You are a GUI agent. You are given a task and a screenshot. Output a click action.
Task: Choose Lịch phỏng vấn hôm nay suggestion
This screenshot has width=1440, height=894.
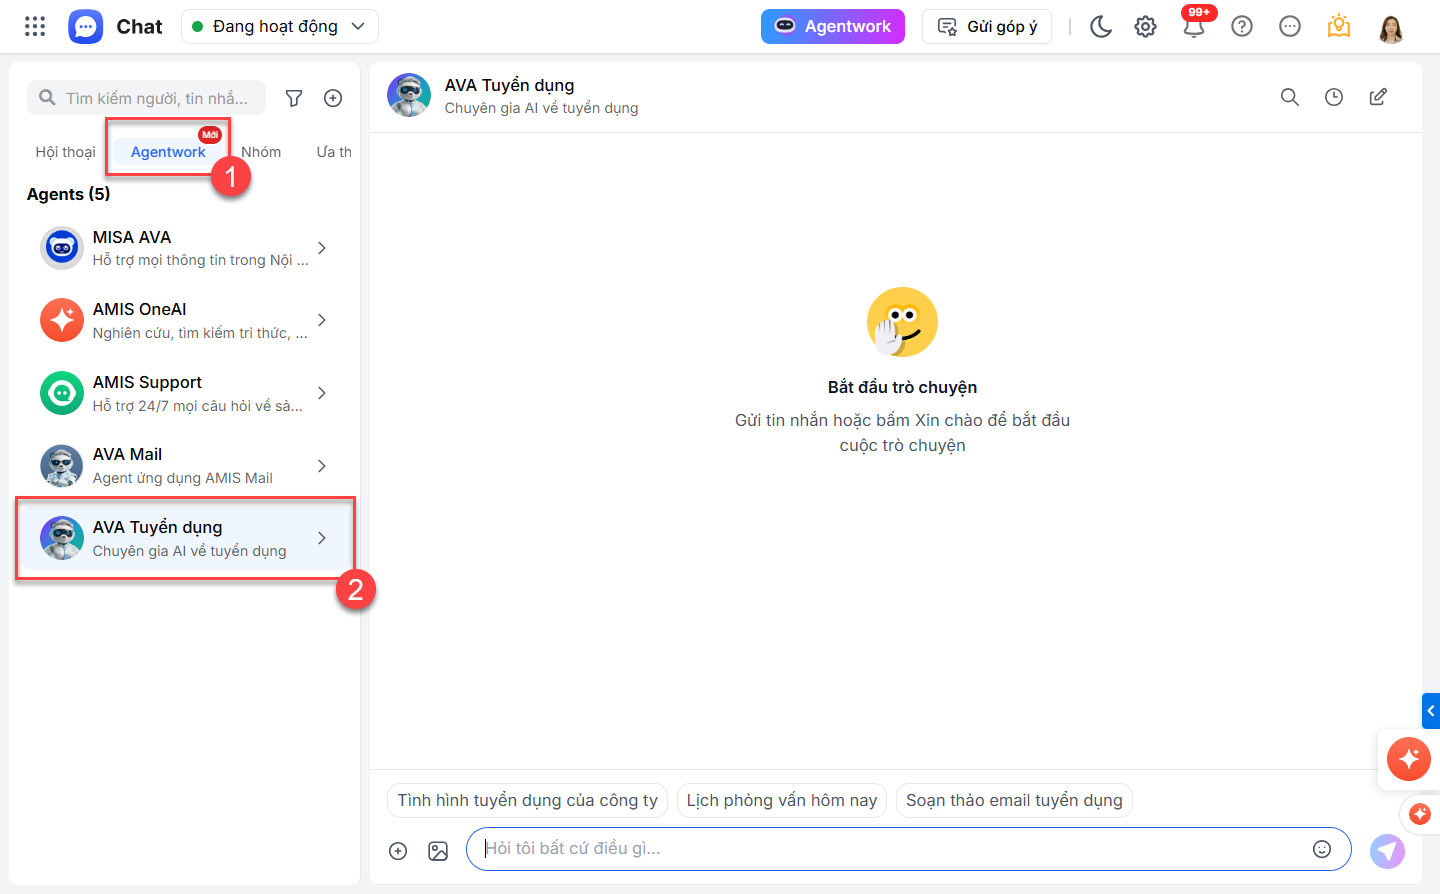(x=782, y=800)
